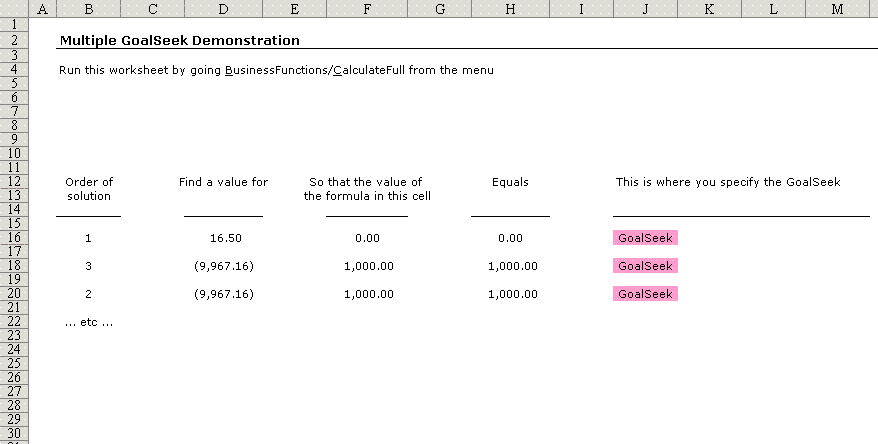Select column J header
The width and height of the screenshot is (878, 444).
pos(645,8)
